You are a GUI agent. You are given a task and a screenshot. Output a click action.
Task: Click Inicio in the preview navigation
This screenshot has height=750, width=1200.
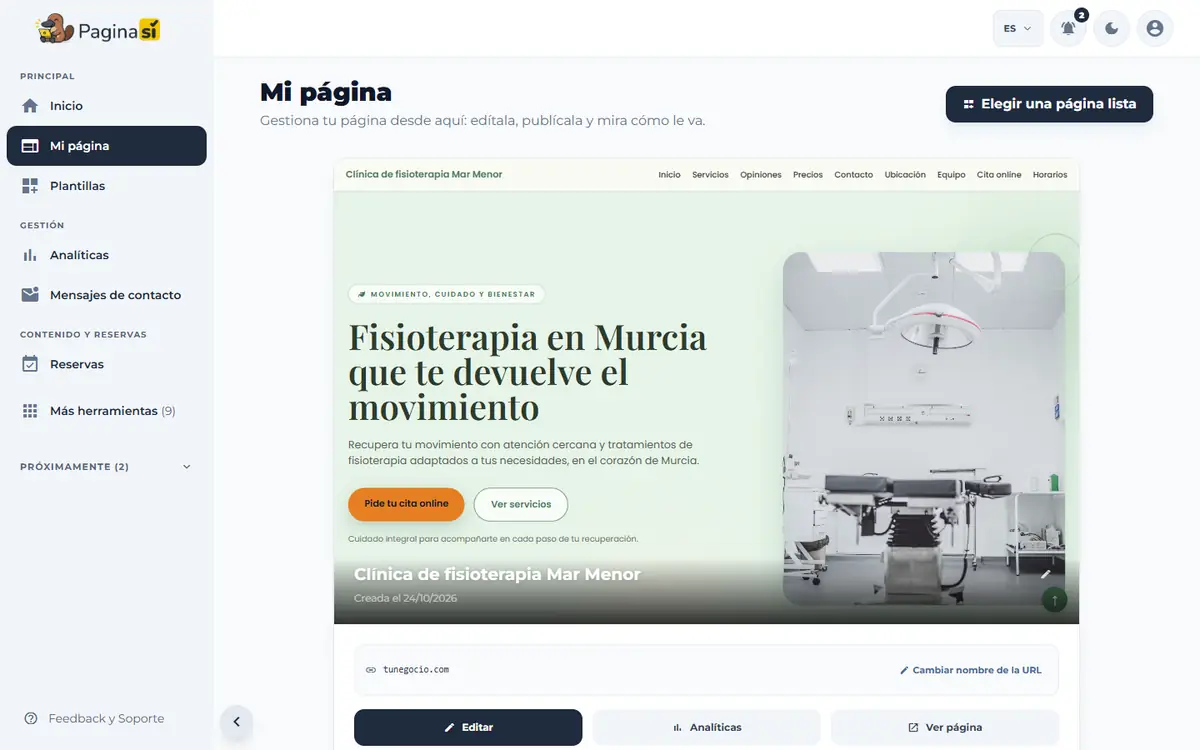[669, 175]
